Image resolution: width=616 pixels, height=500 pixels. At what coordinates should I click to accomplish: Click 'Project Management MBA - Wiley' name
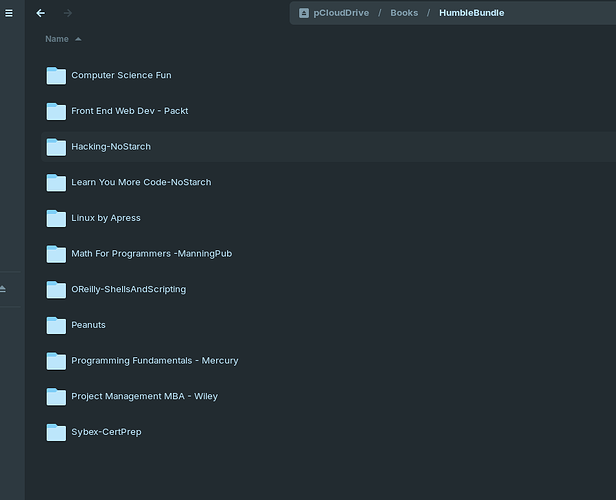coord(144,396)
